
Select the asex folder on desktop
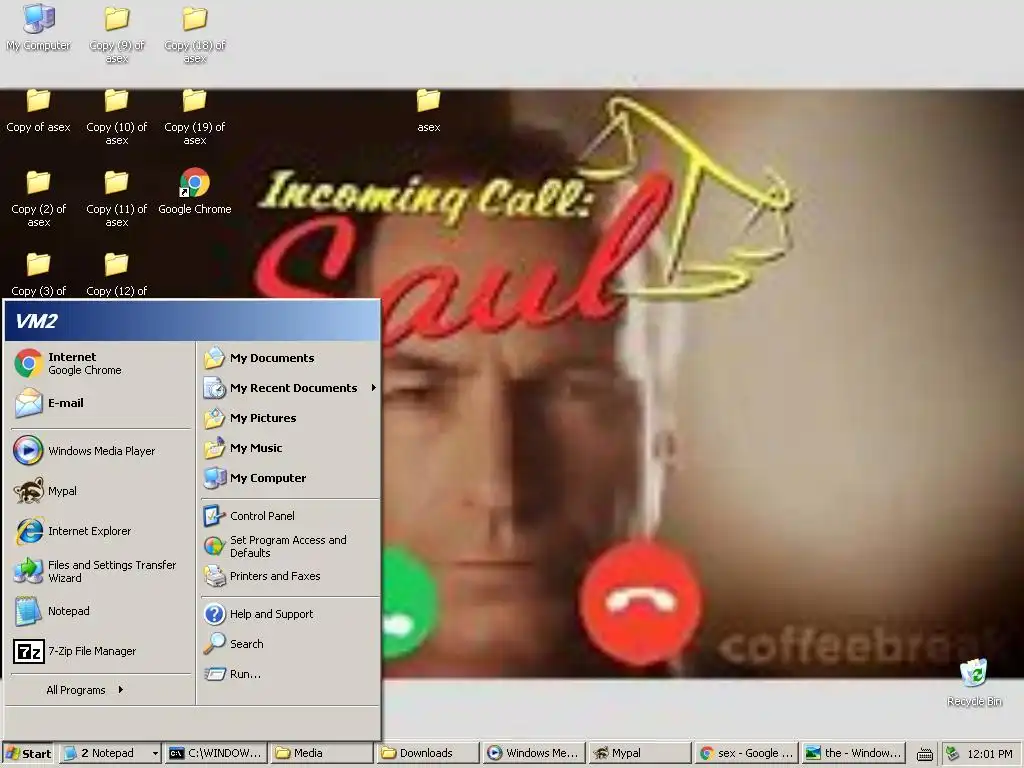point(428,110)
